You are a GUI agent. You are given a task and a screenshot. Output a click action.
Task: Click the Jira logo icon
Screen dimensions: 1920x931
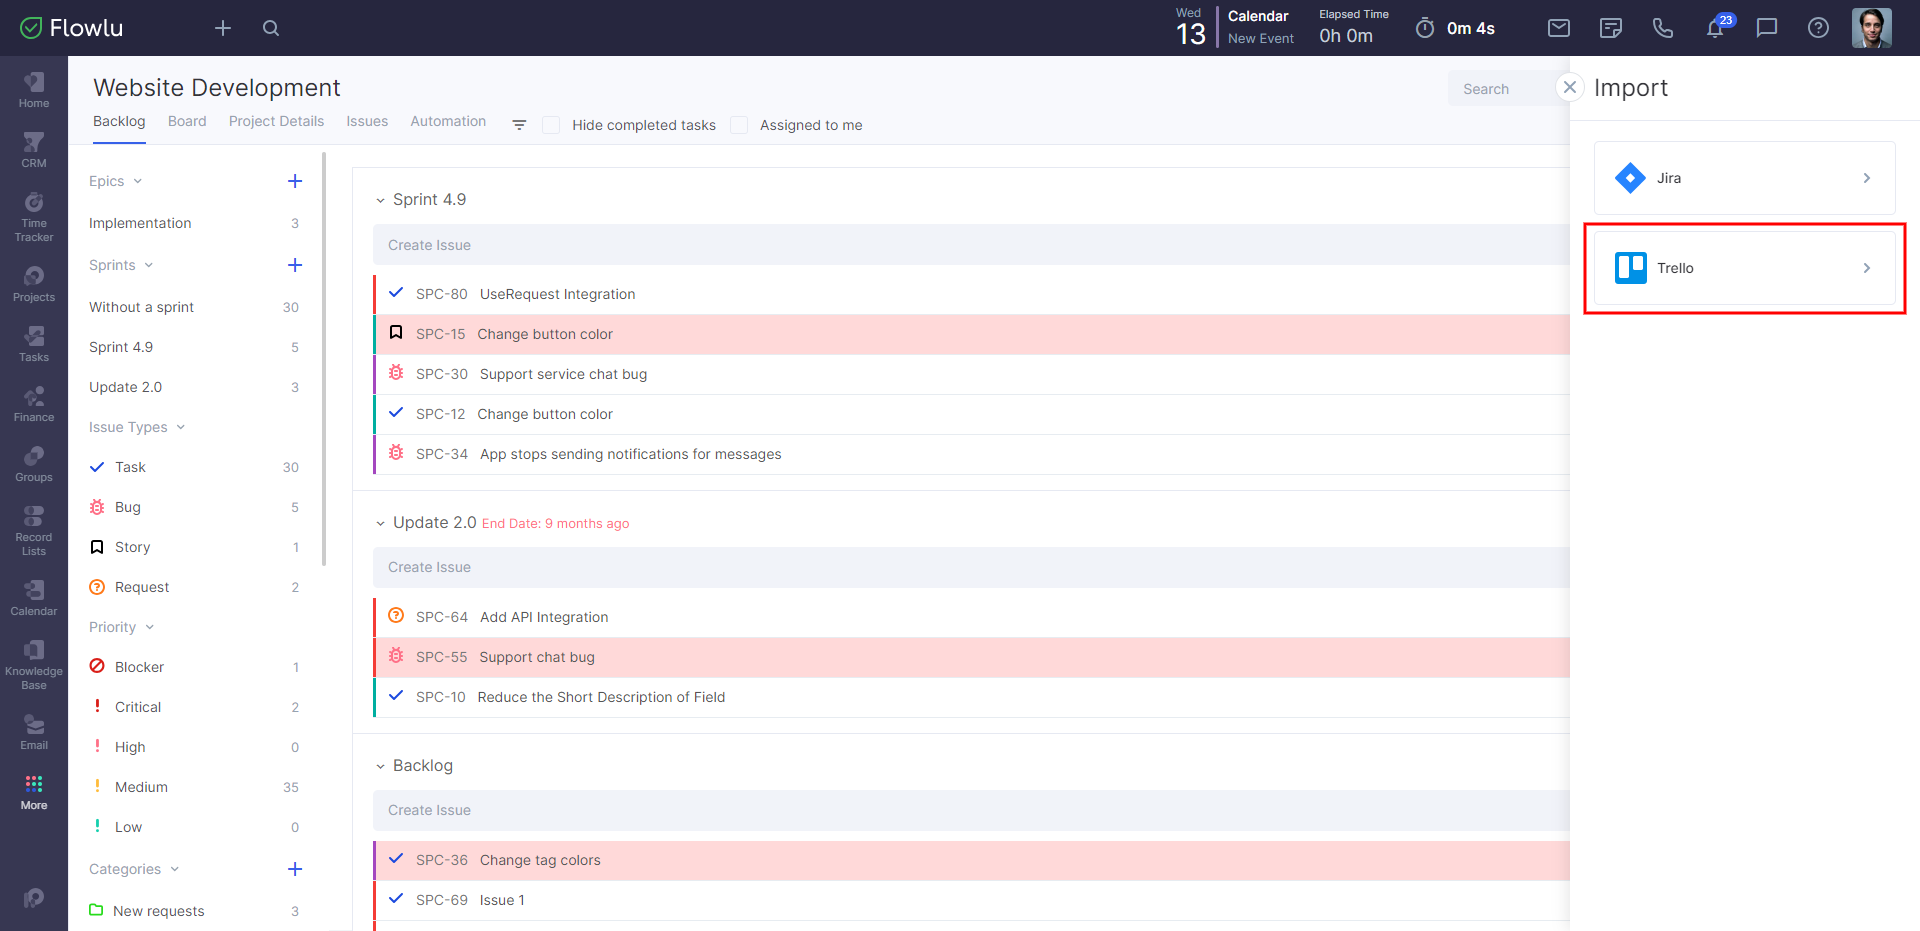tap(1630, 178)
